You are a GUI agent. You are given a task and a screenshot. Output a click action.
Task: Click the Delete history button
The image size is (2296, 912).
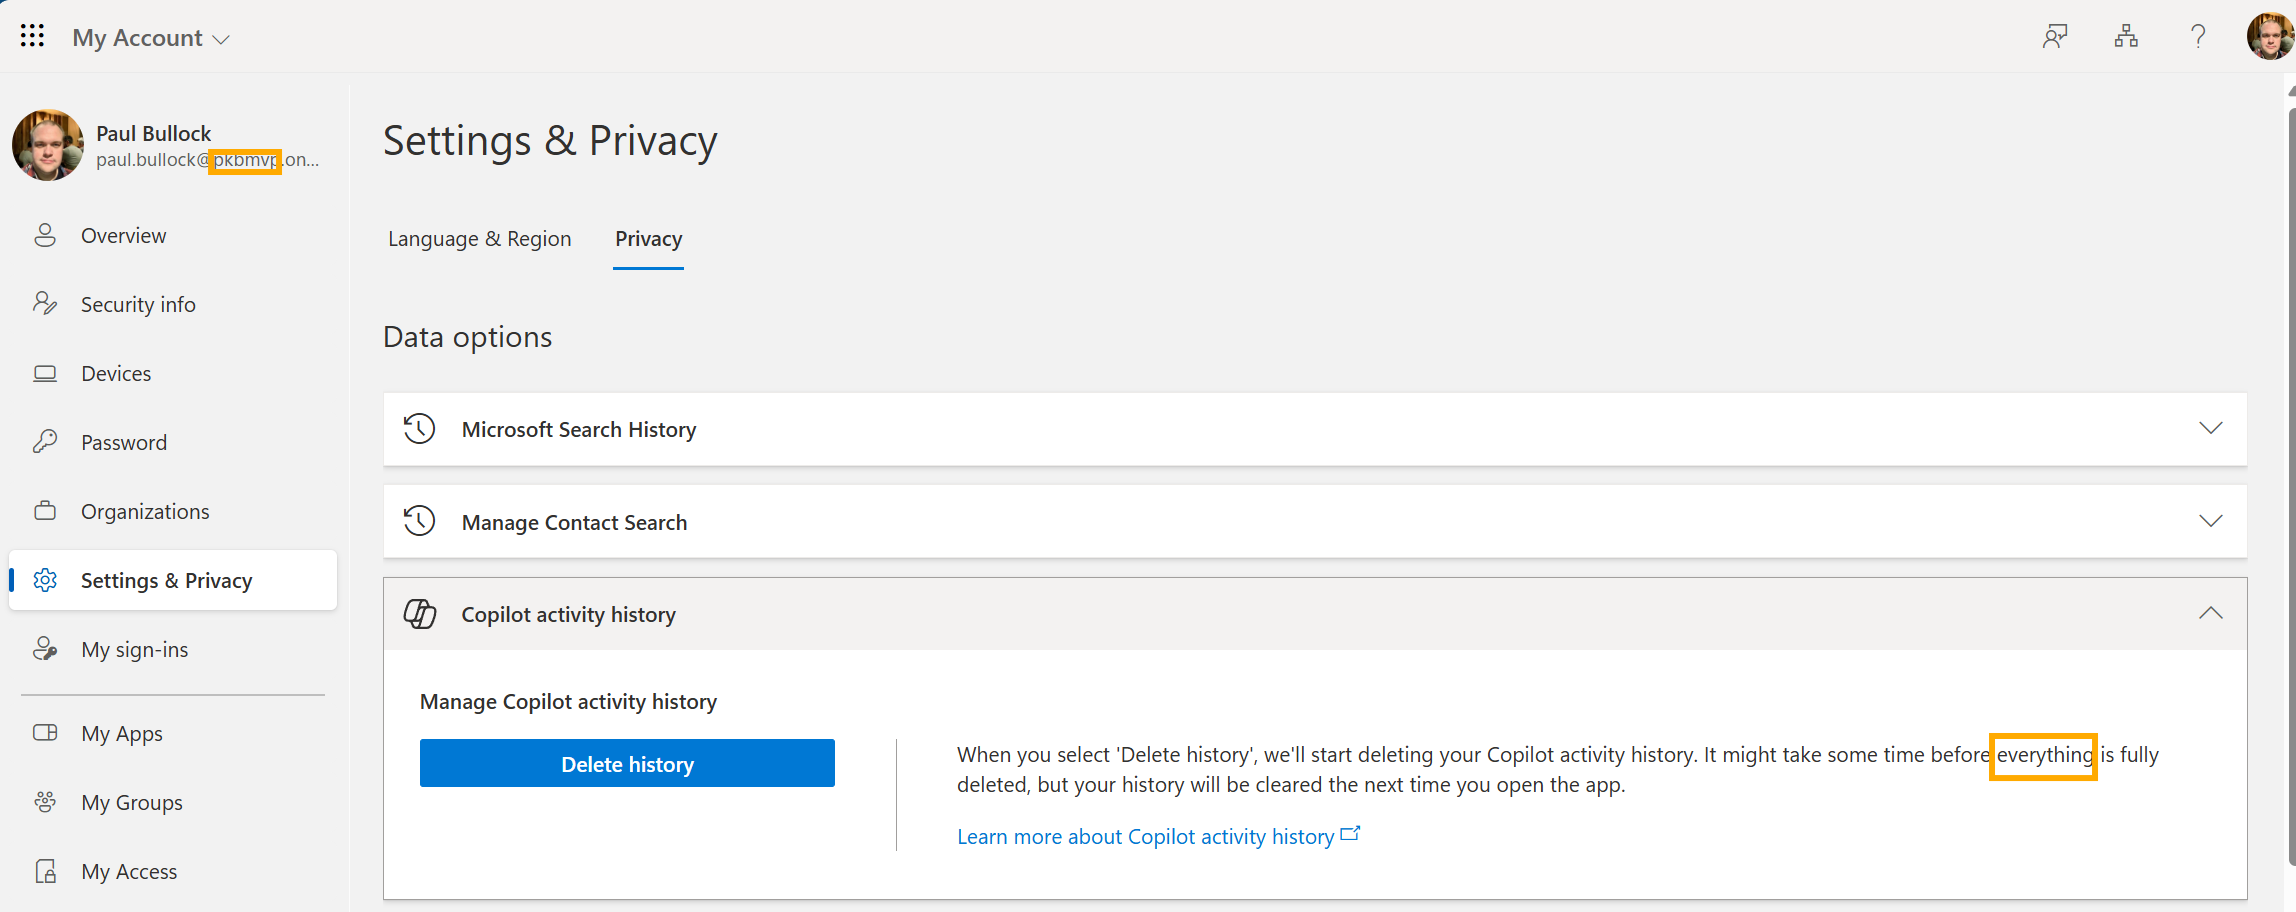(627, 764)
